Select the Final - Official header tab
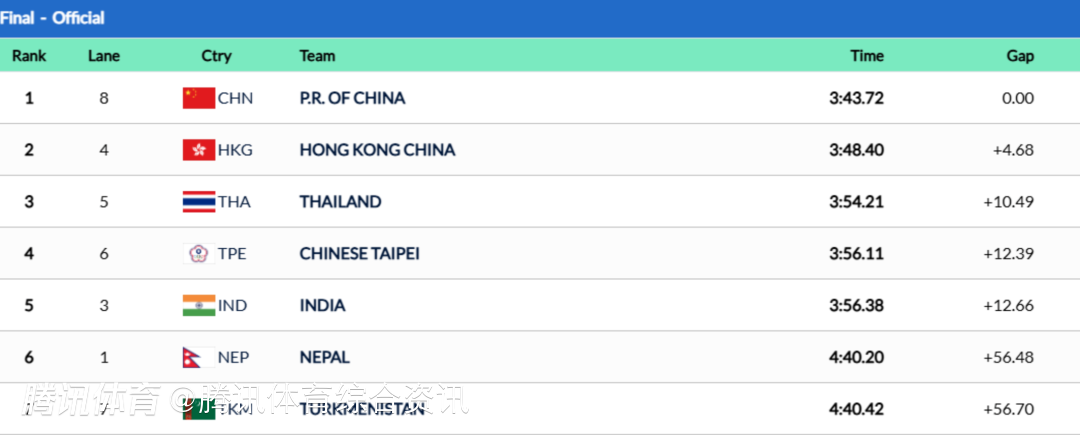The height and width of the screenshot is (435, 1080). 53,18
